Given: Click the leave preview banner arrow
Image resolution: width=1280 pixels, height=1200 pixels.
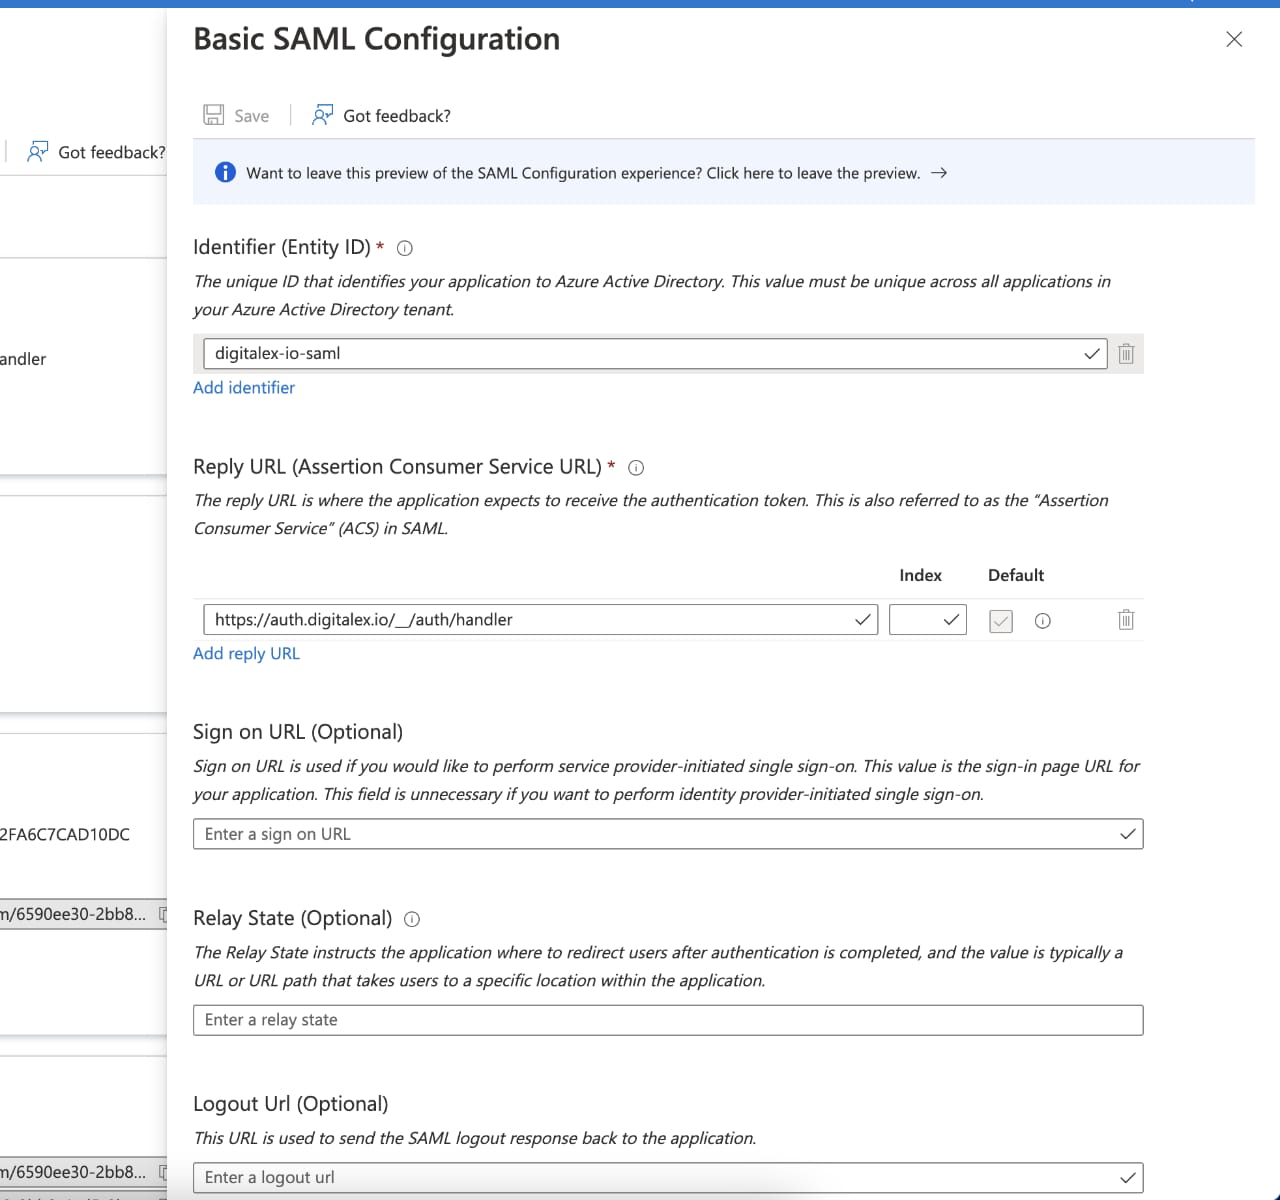Looking at the screenshot, I should [x=939, y=173].
